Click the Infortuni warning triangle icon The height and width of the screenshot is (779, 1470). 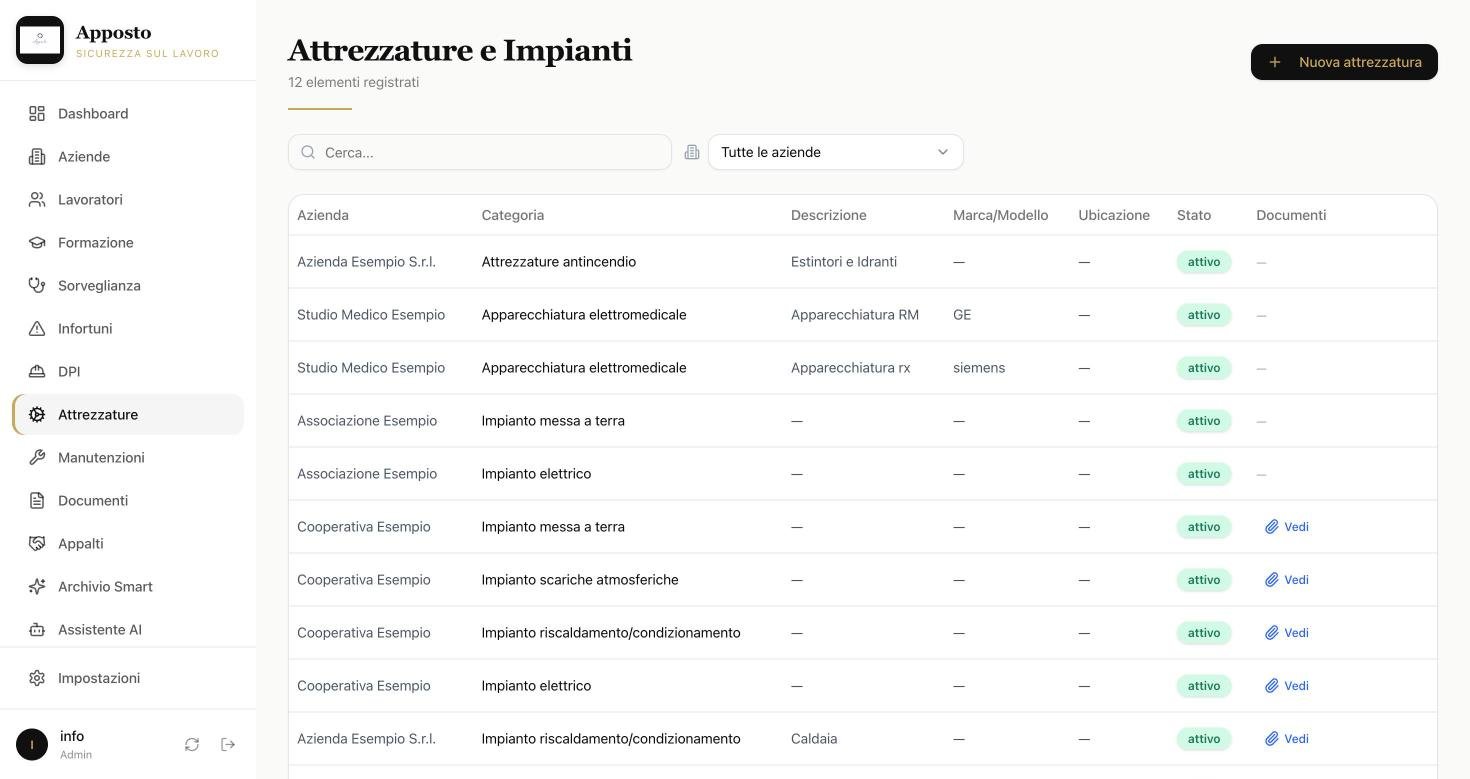tap(37, 329)
